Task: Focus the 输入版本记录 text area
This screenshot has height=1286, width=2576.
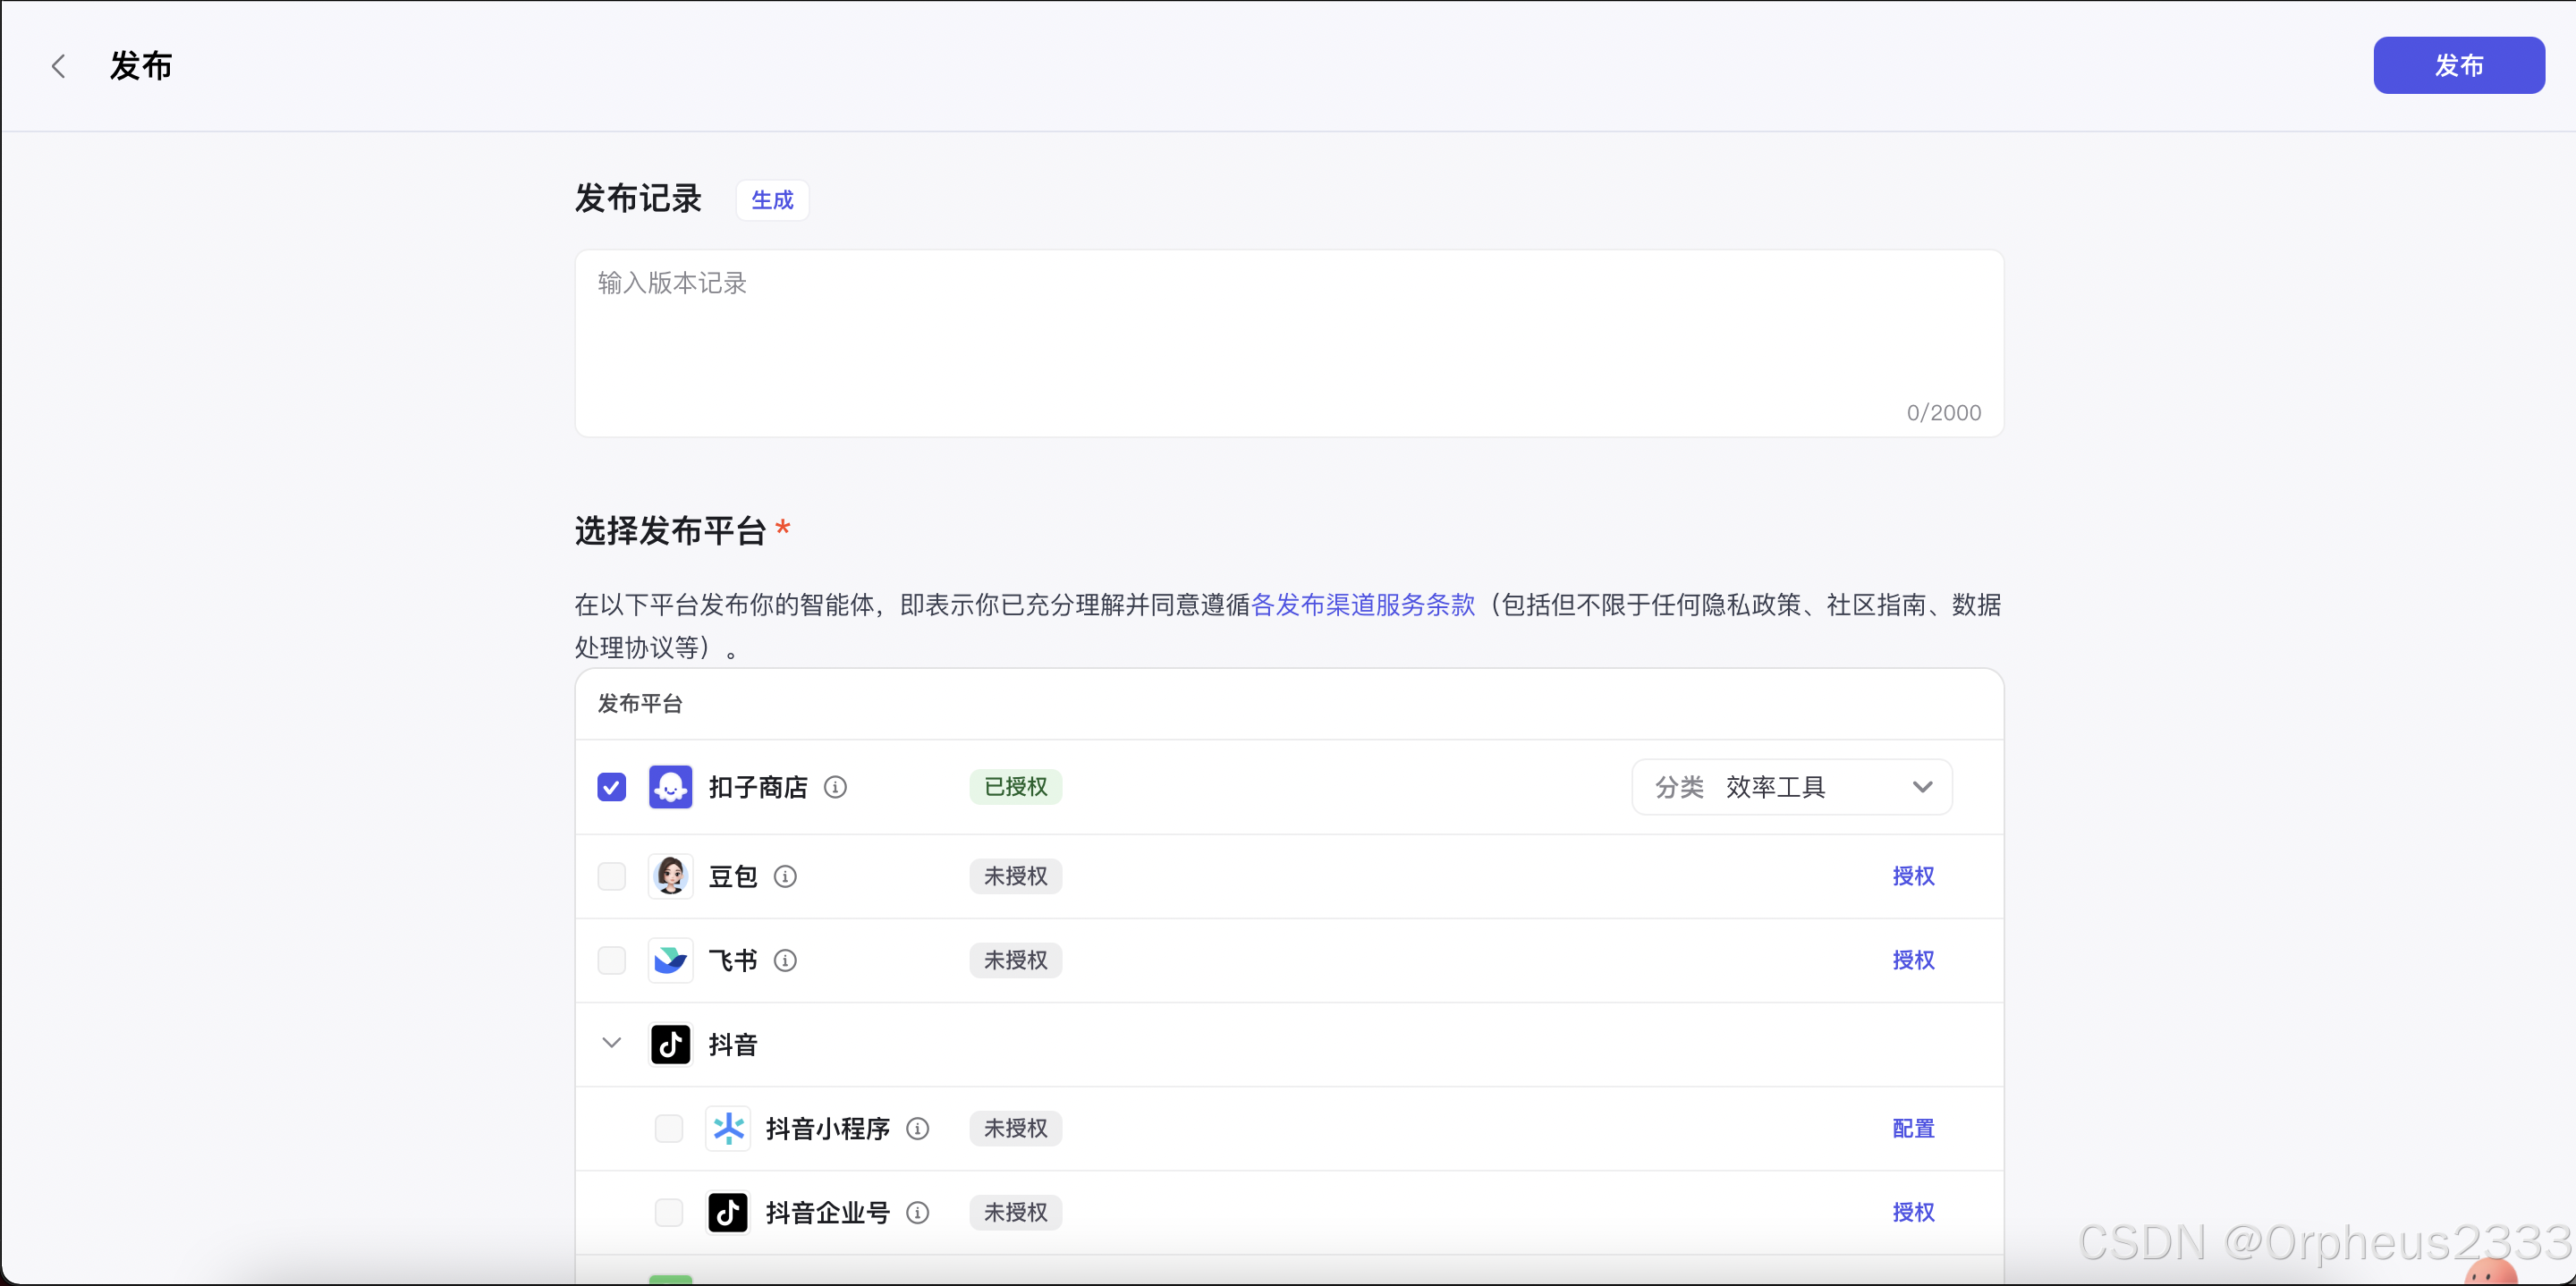Action: [x=1288, y=340]
